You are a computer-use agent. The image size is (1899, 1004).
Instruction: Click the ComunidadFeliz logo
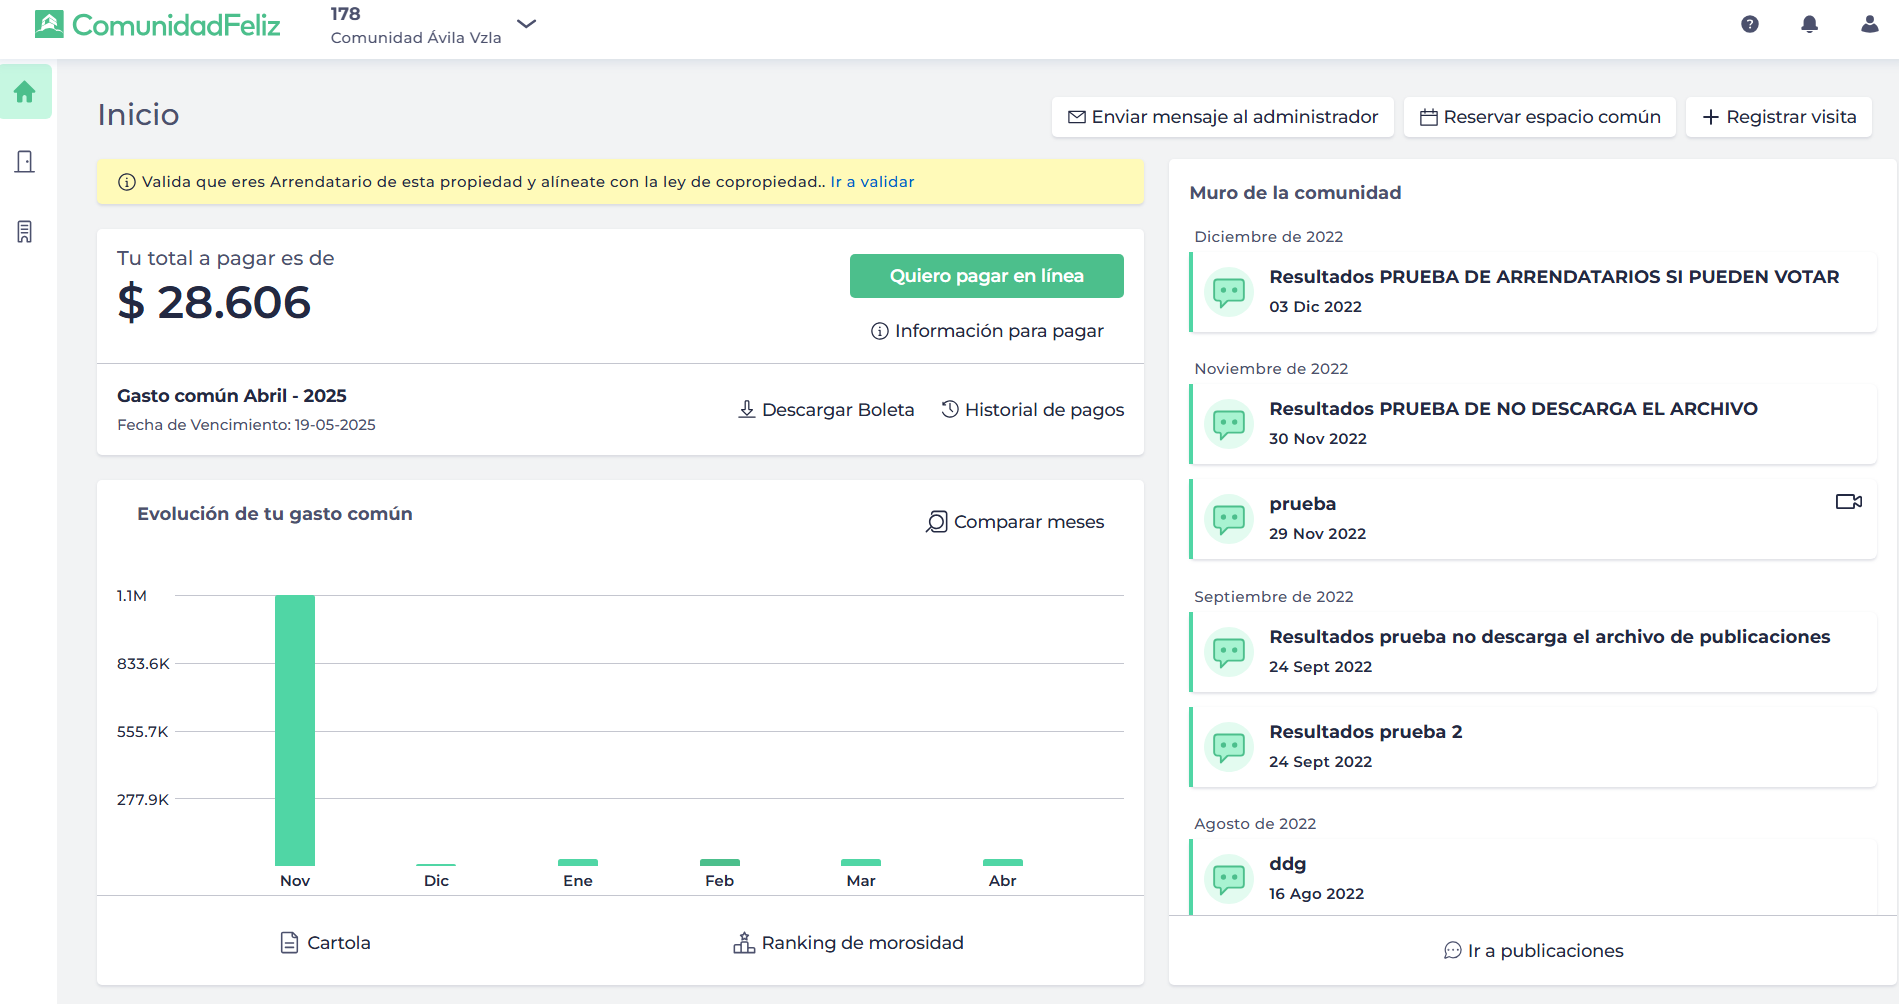tap(158, 24)
